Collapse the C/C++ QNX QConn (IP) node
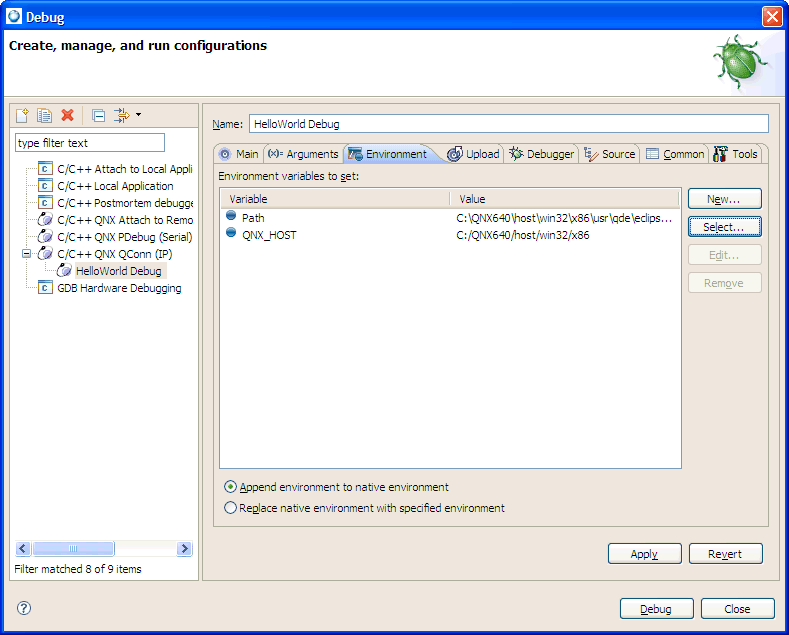 [27, 254]
